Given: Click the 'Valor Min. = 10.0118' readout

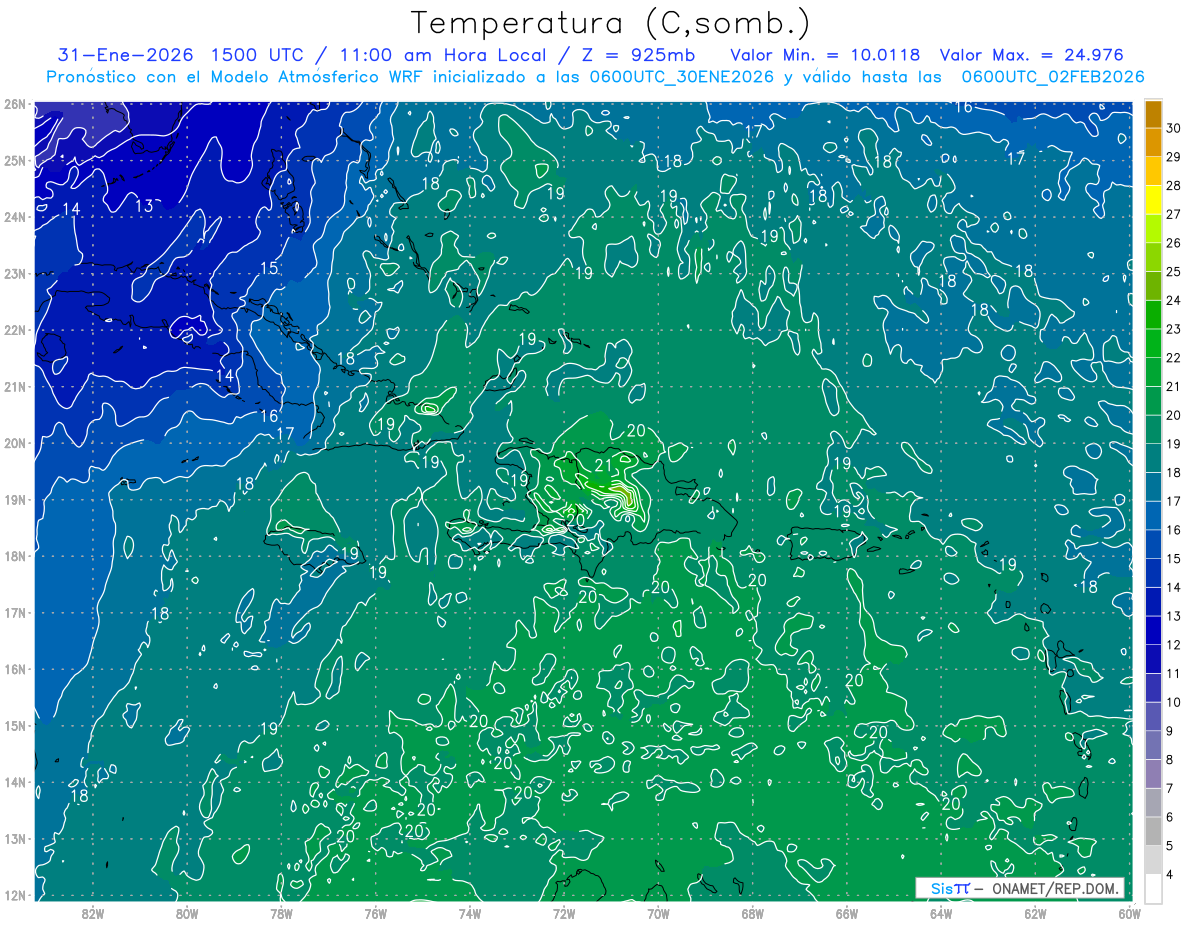Looking at the screenshot, I should click(825, 55).
